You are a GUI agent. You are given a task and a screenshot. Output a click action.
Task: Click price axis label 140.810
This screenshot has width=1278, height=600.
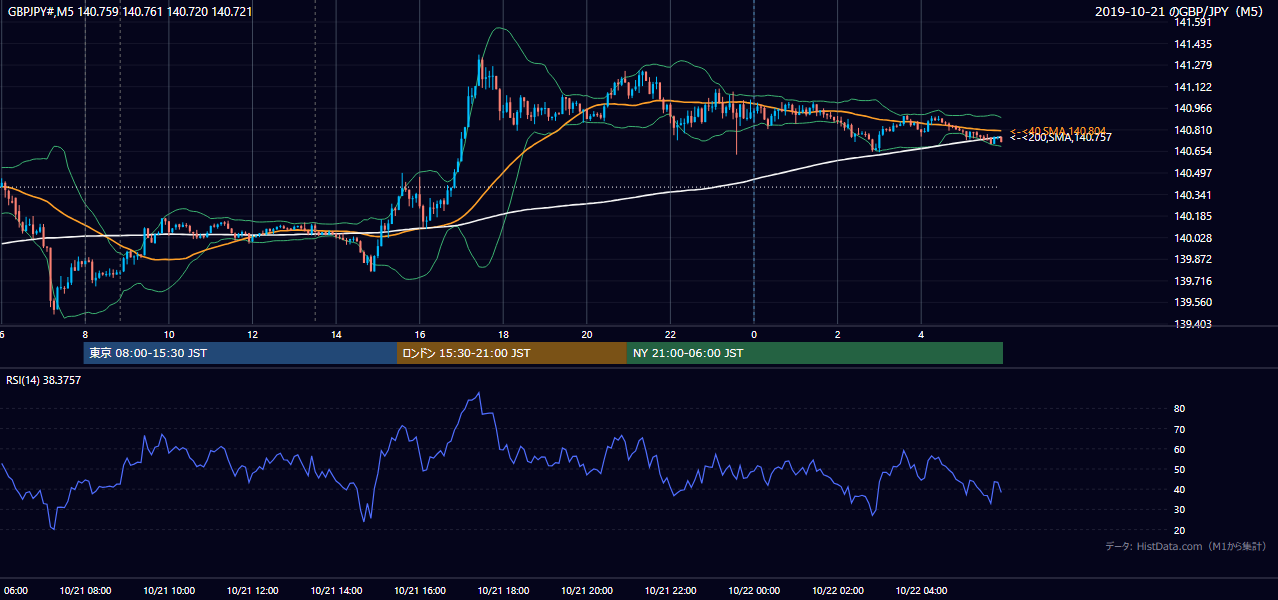tap(1193, 130)
